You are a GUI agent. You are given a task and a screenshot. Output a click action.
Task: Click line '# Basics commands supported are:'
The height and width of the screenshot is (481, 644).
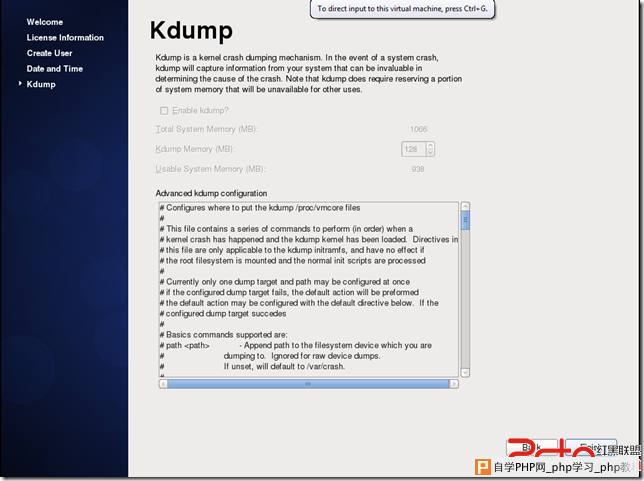point(224,335)
